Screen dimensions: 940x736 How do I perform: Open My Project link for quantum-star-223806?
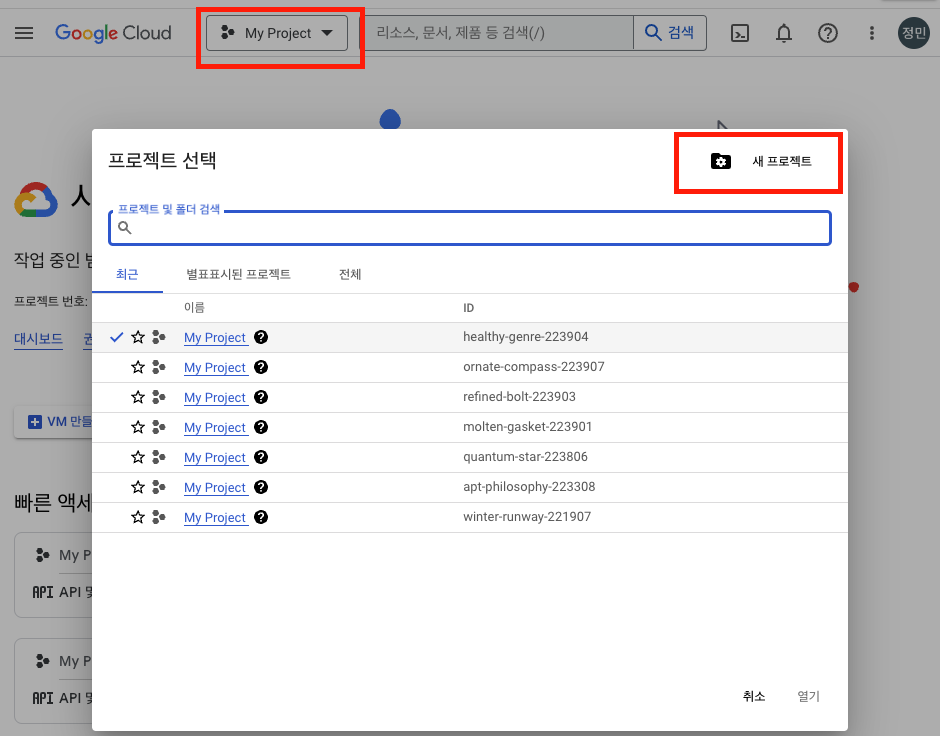pos(215,457)
